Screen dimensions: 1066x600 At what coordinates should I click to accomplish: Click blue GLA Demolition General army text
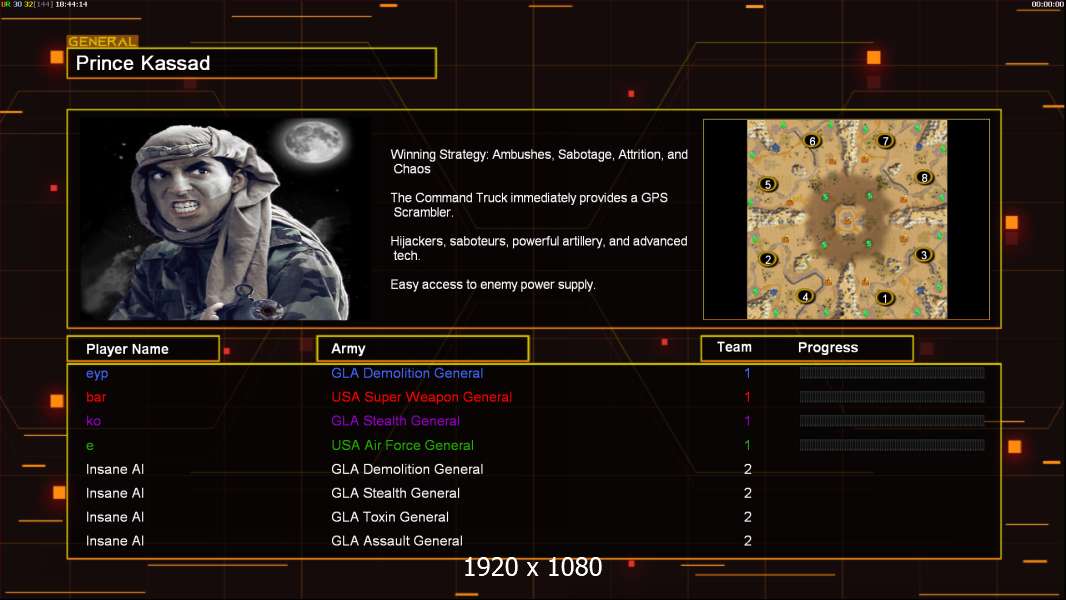coord(407,373)
